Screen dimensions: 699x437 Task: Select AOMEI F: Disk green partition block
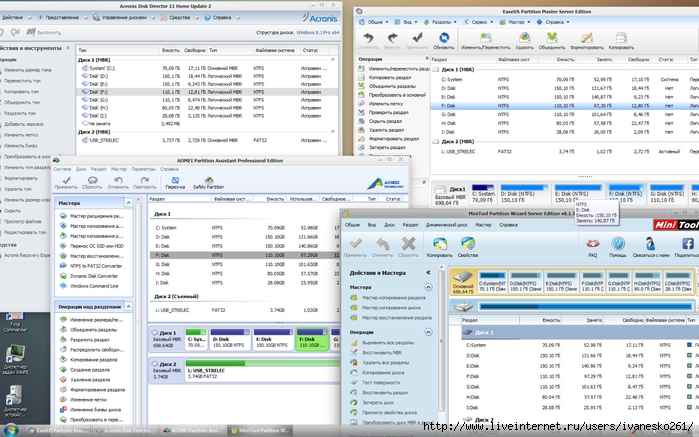[312, 339]
